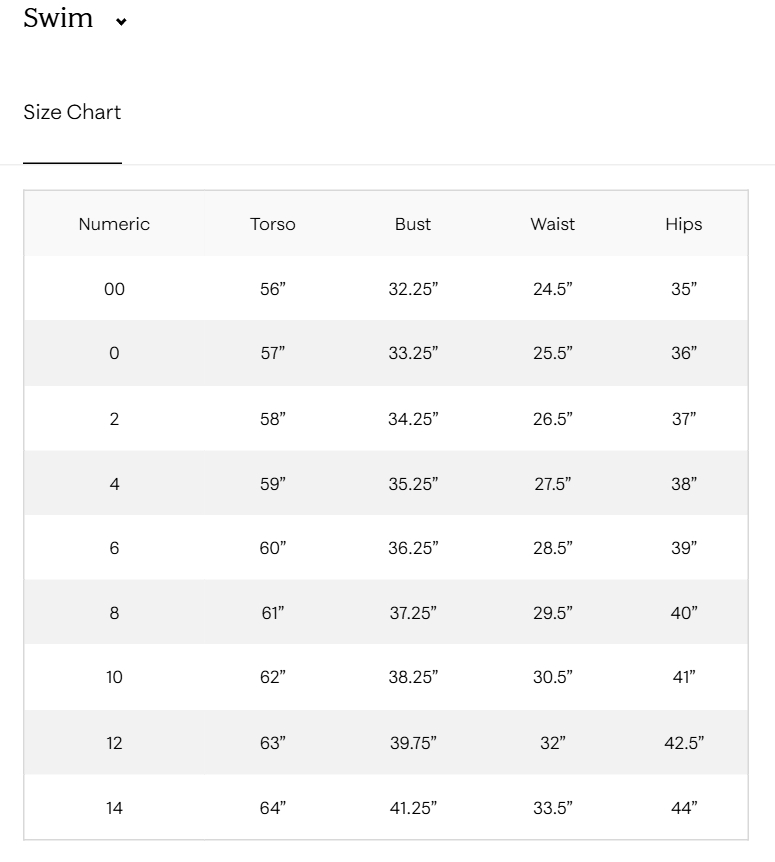This screenshot has width=775, height=862.
Task: Click the 64" torso value
Action: click(273, 808)
